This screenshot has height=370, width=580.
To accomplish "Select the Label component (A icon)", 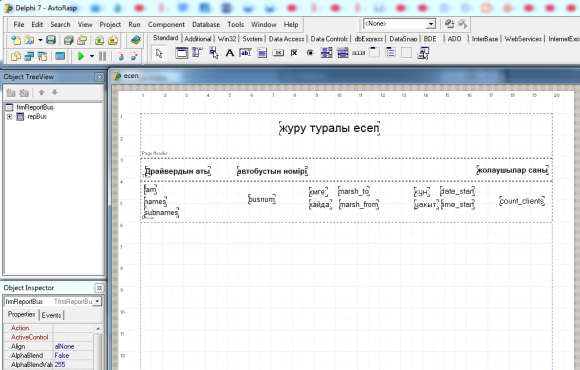I will (x=230, y=53).
